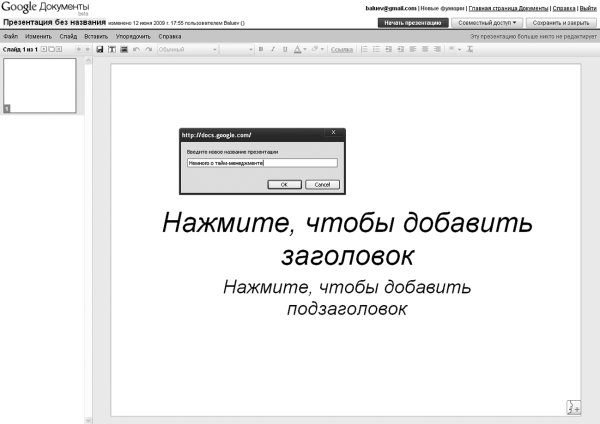The height and width of the screenshot is (424, 600).
Task: Open the font style dropdown Обычный
Action: tap(188, 49)
